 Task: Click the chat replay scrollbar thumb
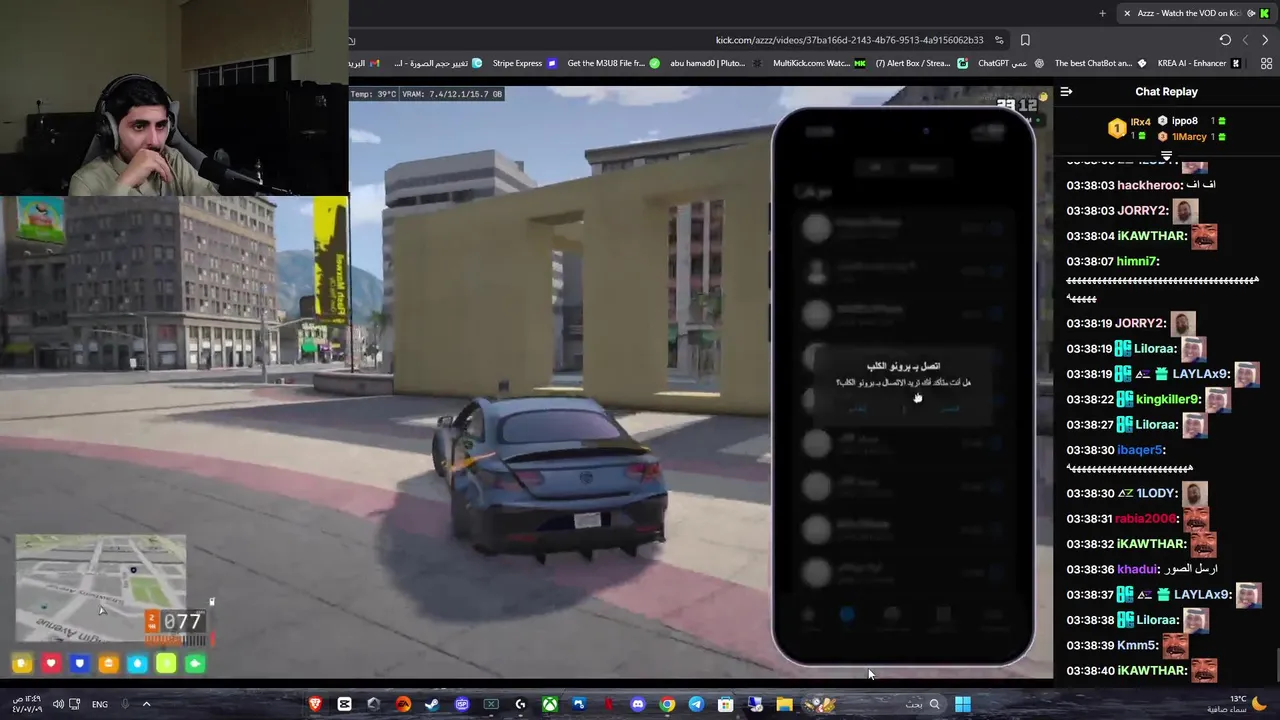pos(1276,664)
